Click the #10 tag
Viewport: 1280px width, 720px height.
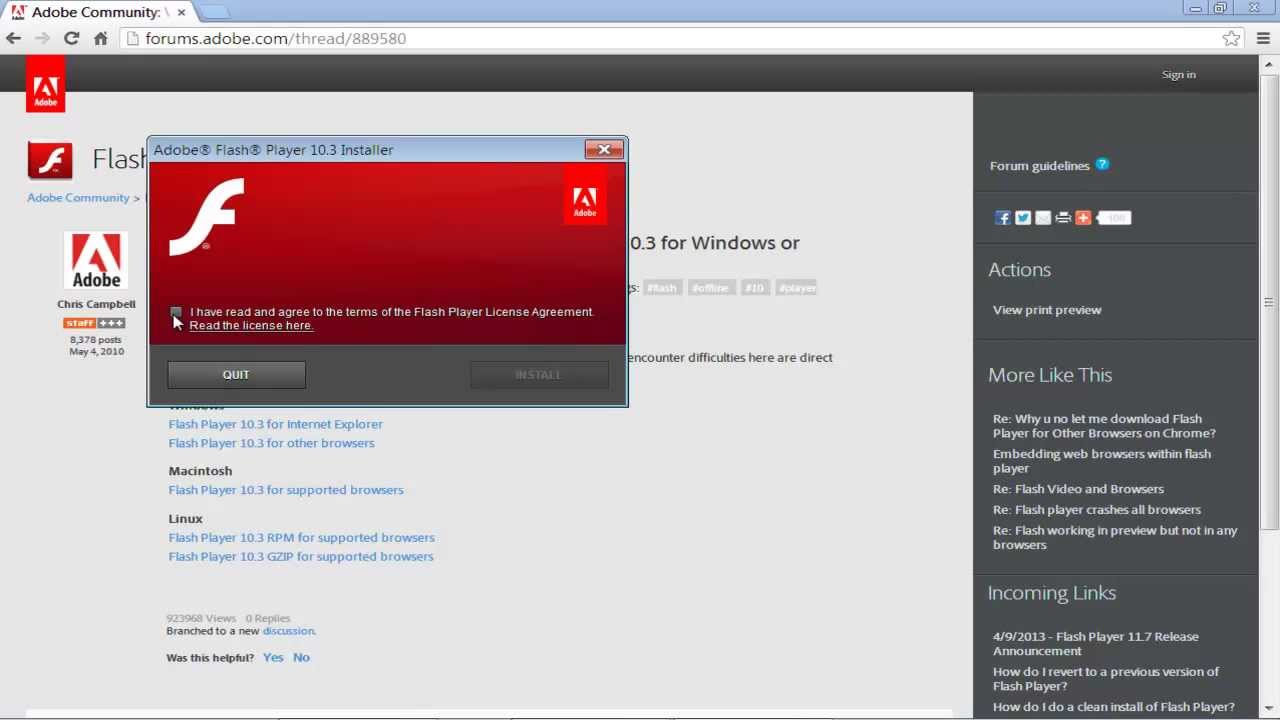754,288
